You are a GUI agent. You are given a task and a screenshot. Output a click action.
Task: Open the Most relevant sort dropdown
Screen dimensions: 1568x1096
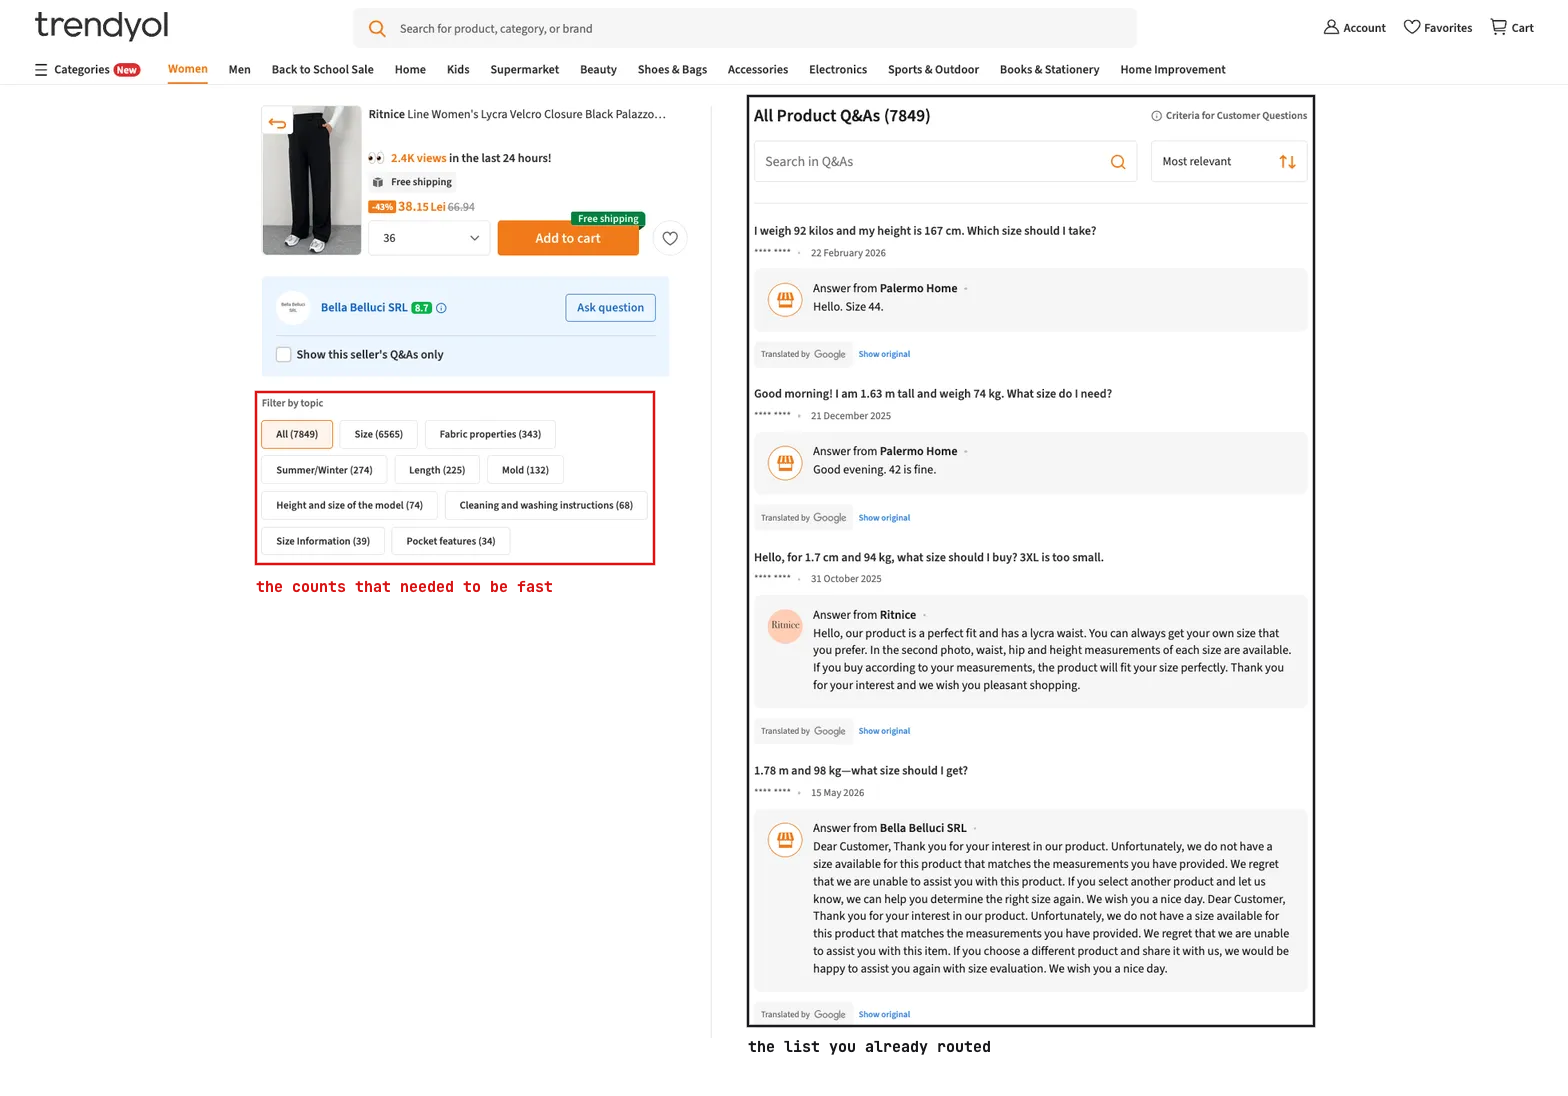[x=1229, y=162]
